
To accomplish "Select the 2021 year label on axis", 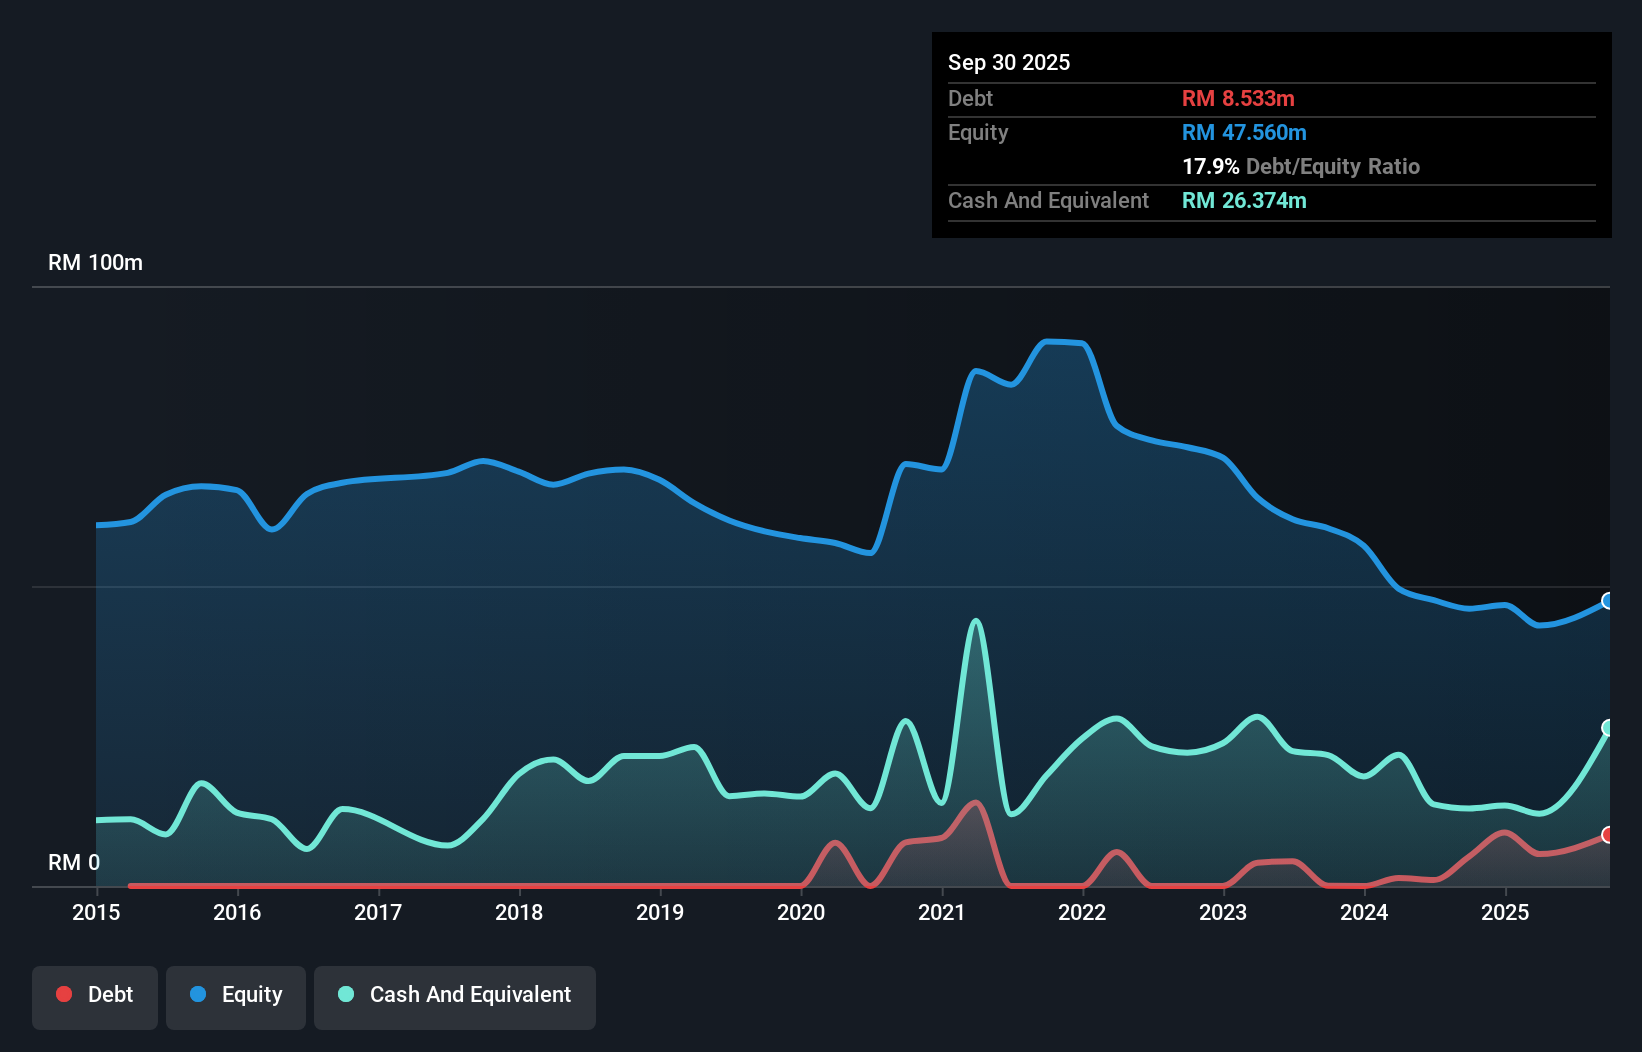I will point(941,913).
